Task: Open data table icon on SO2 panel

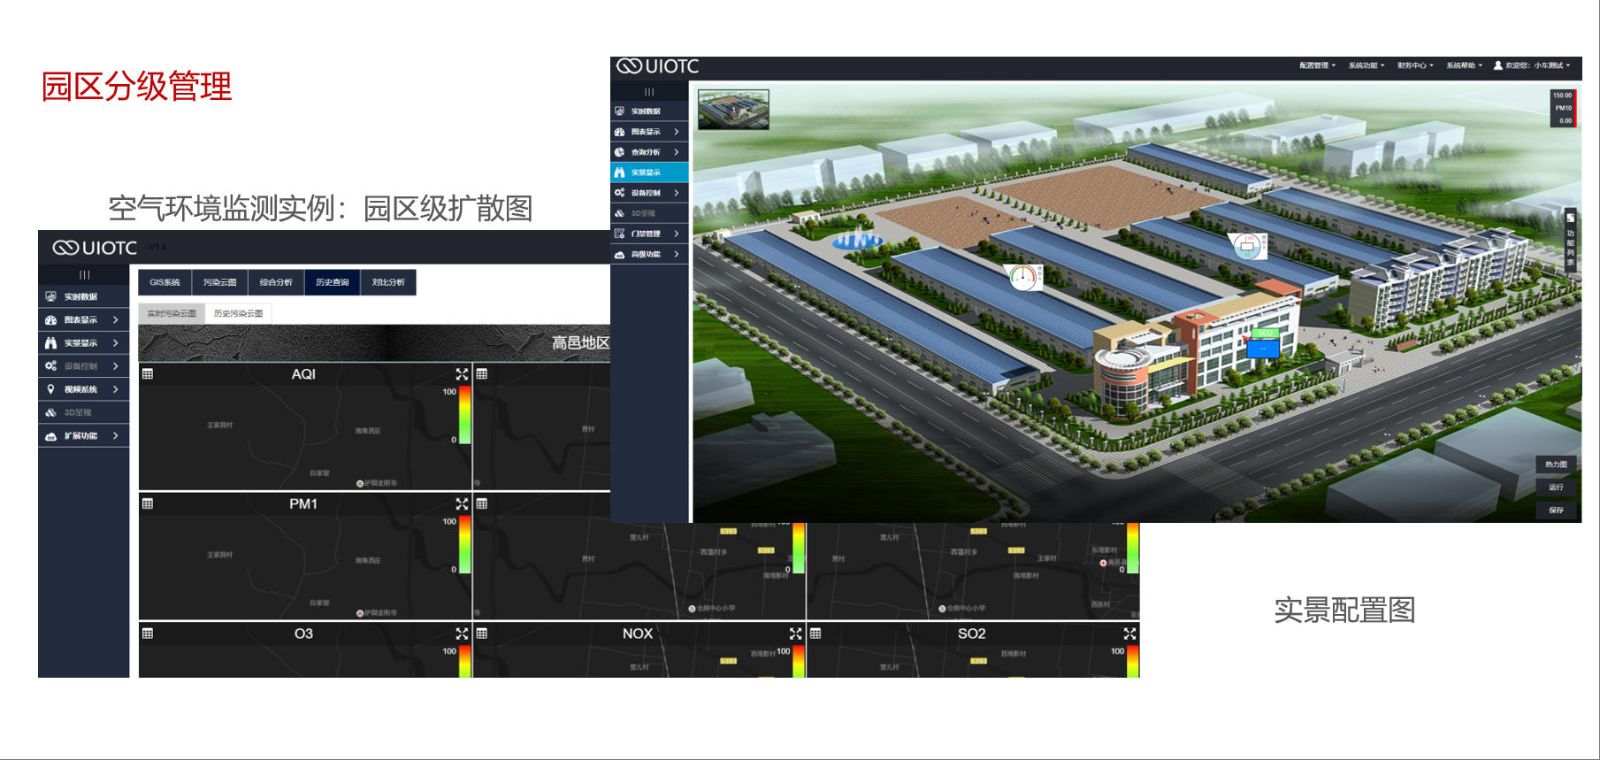Action: tap(816, 634)
